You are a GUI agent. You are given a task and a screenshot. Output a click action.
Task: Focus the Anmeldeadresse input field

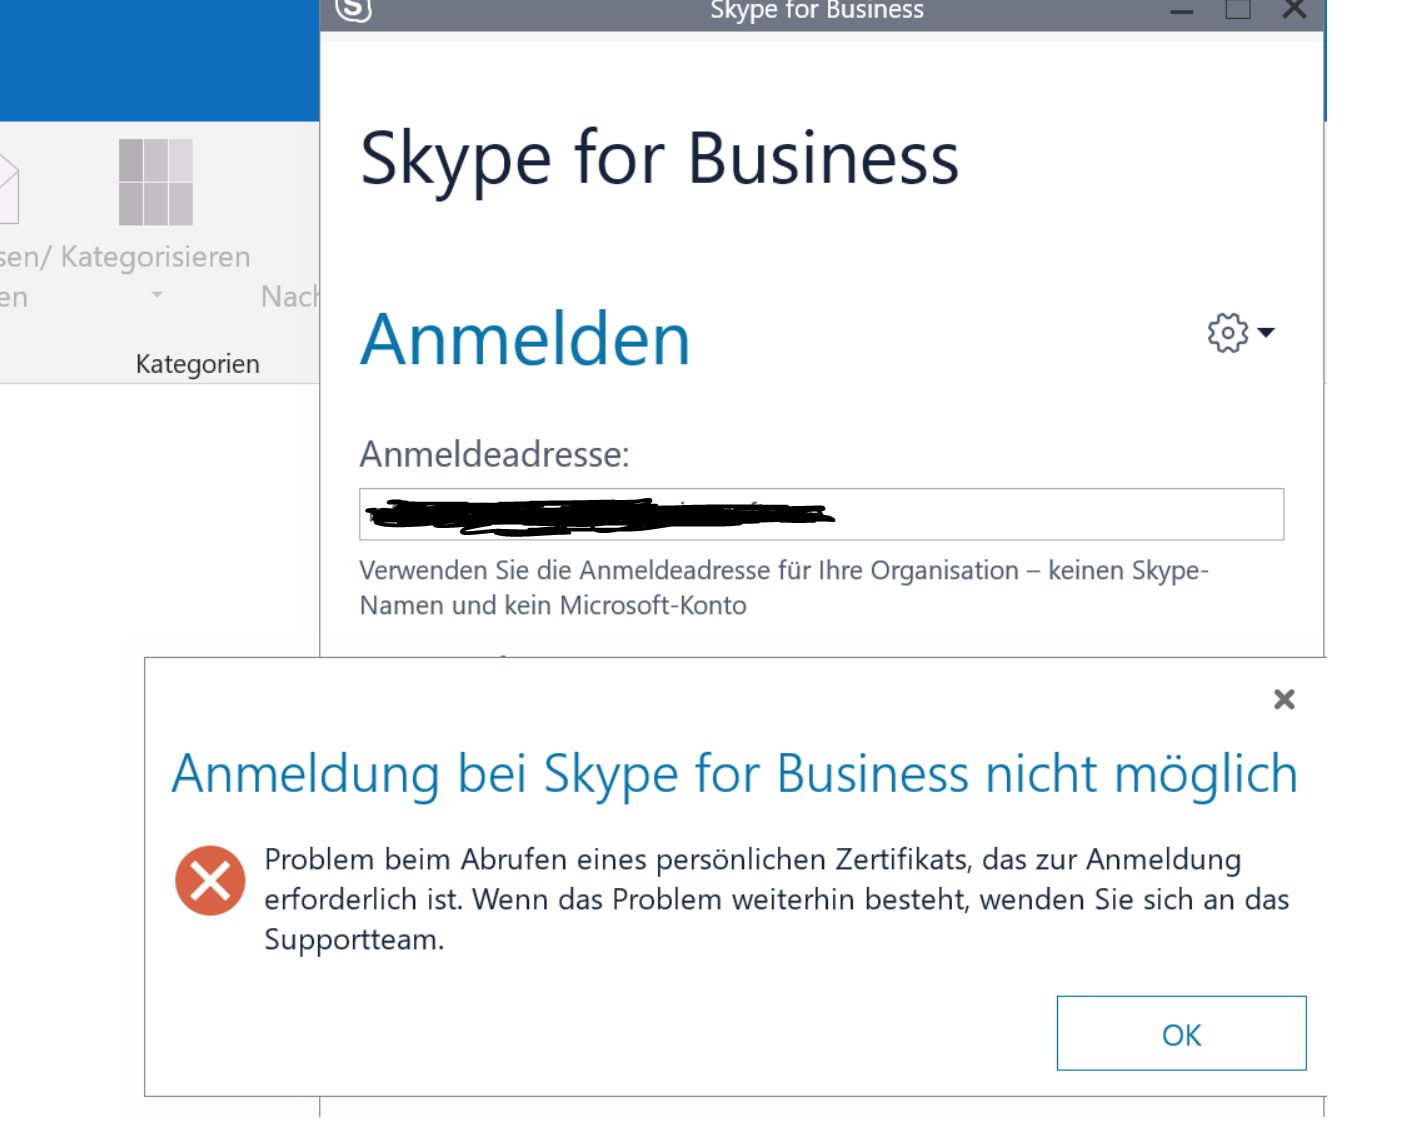(x=821, y=514)
